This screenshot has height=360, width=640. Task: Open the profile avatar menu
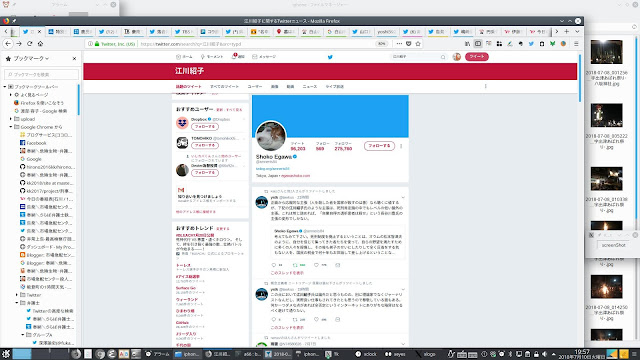457,57
